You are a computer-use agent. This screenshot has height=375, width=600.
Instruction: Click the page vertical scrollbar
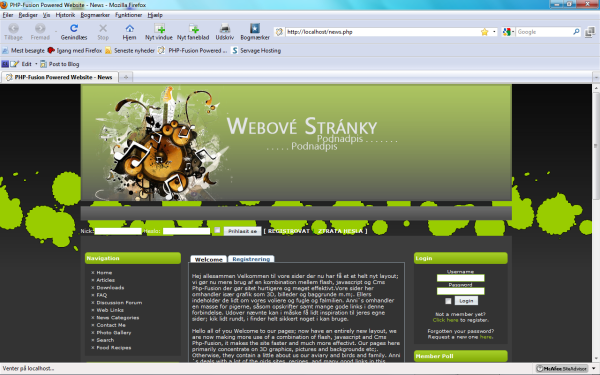click(596, 223)
